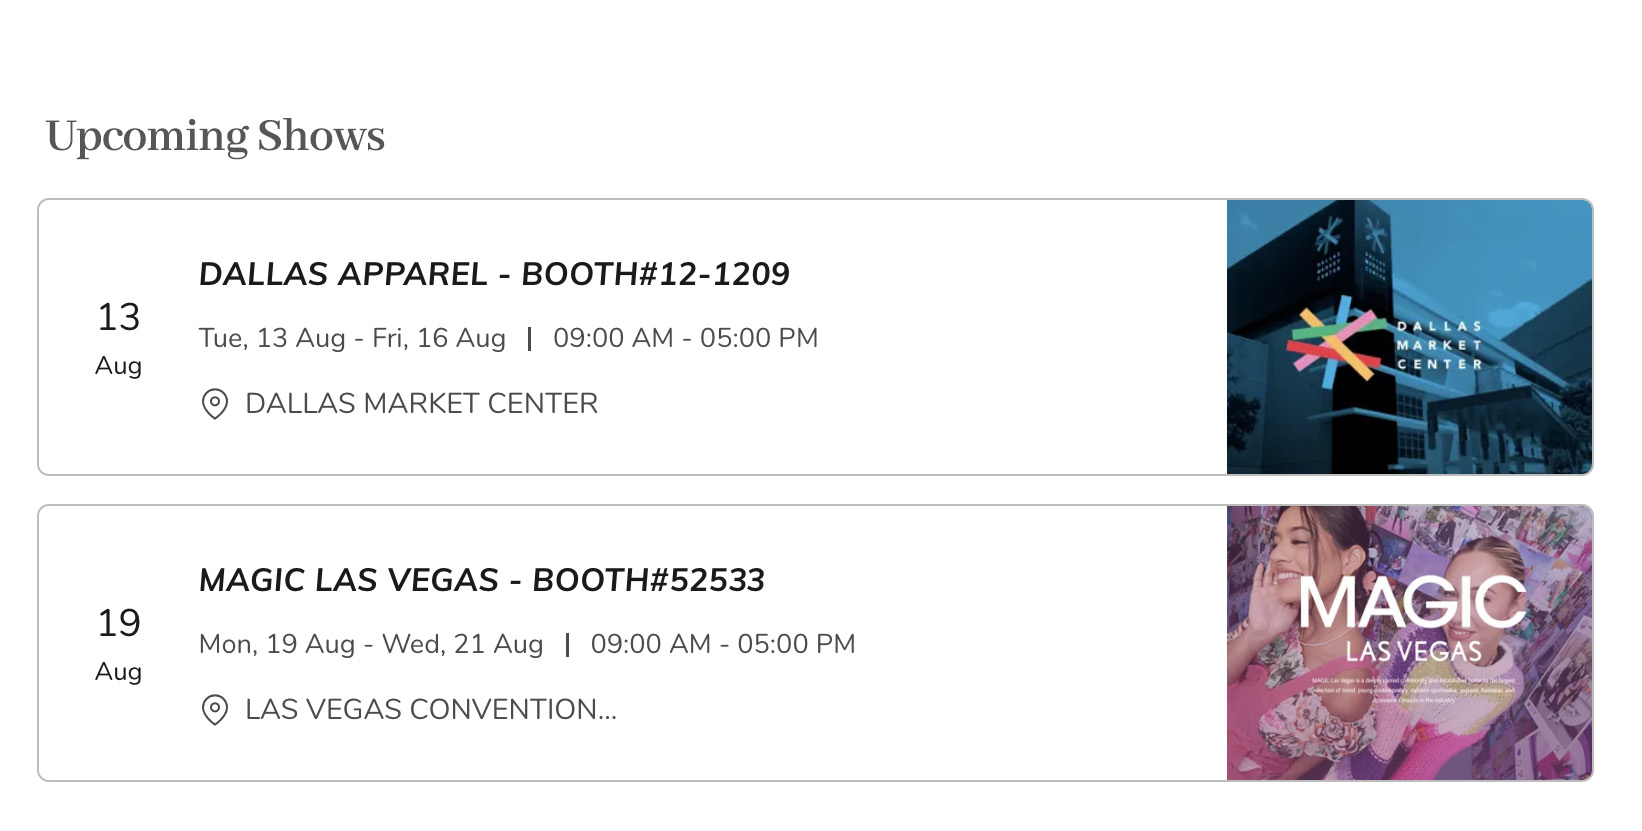Screen dimensions: 1642x831
Task: Click the Aug month label under 13
Action: [119, 366]
